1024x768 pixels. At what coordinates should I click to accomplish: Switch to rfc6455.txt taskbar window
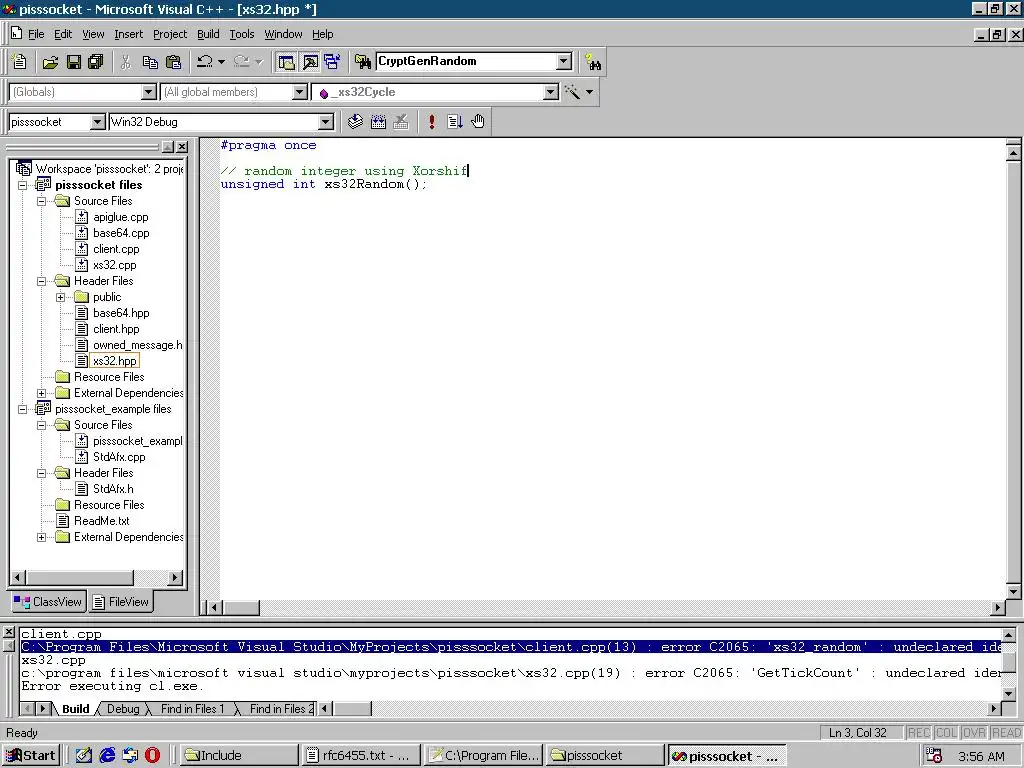pos(359,756)
